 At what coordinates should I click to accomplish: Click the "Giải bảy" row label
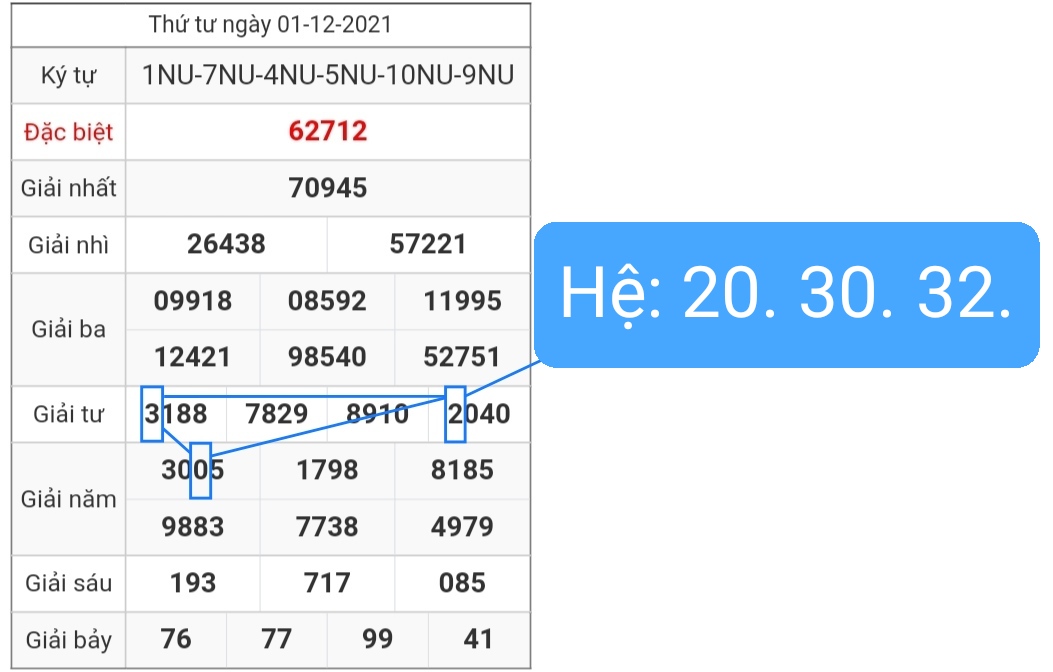[x=69, y=640]
